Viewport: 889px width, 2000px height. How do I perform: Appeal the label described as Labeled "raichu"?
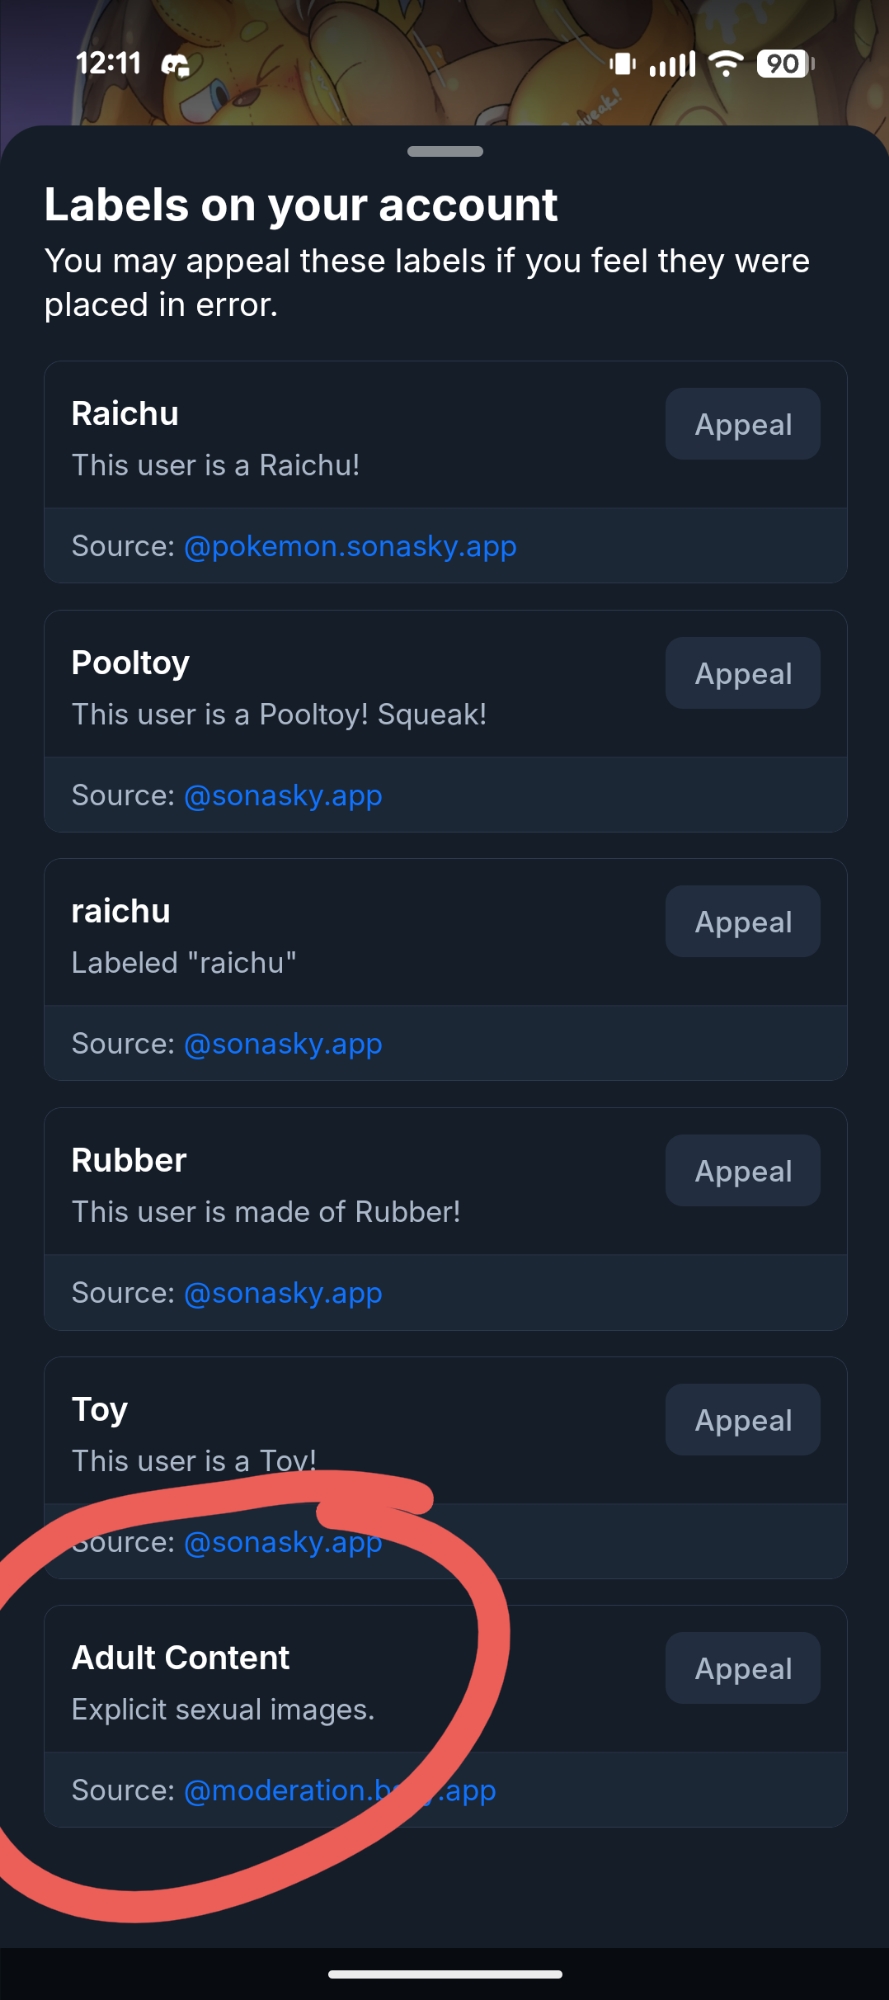[743, 921]
